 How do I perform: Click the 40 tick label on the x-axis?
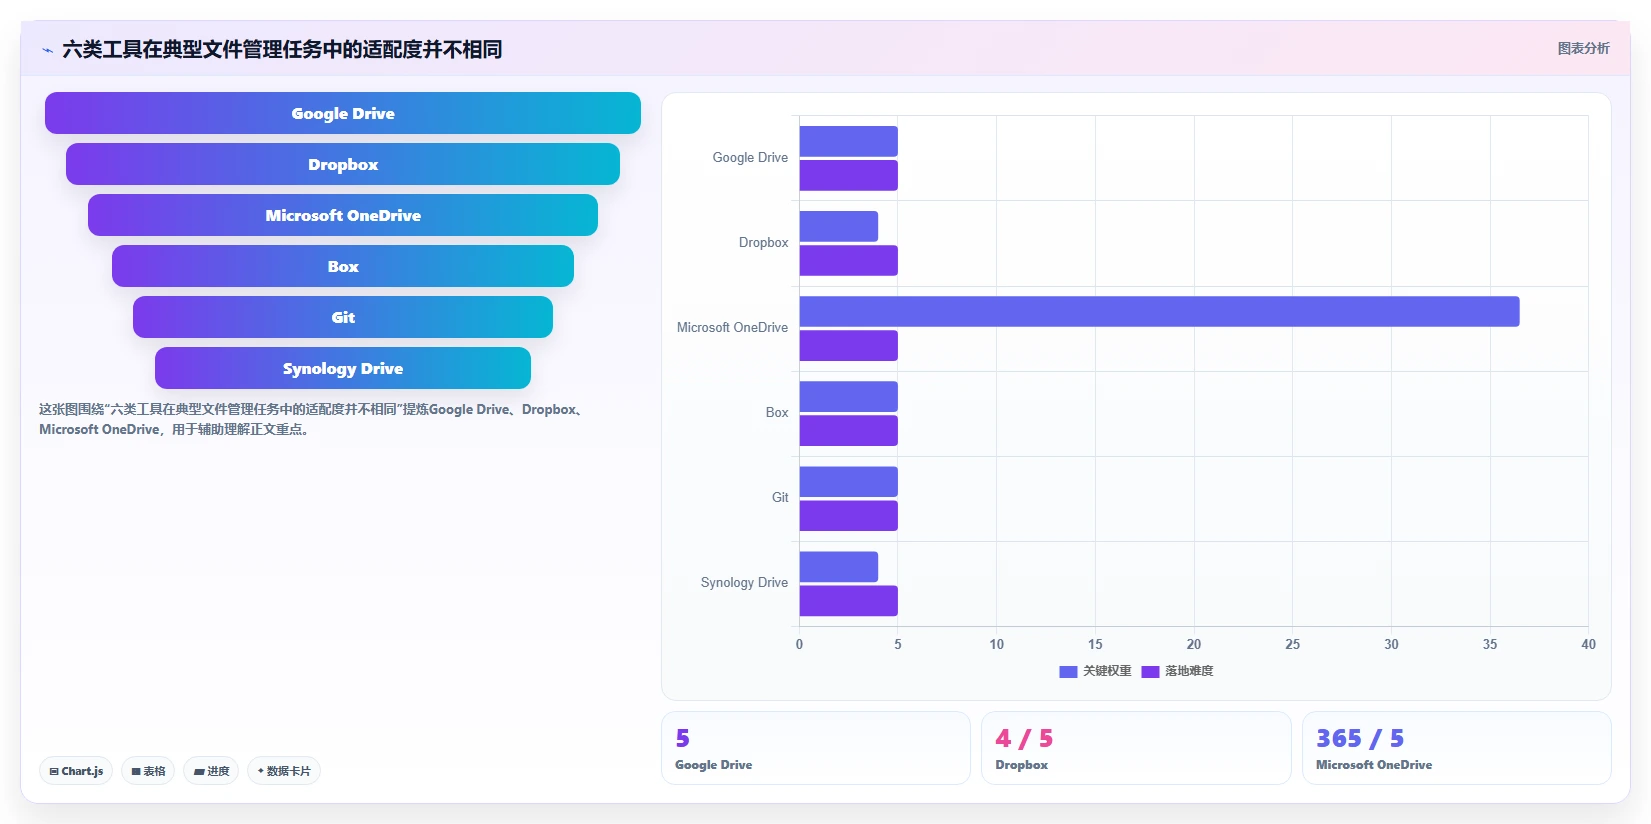[1588, 644]
